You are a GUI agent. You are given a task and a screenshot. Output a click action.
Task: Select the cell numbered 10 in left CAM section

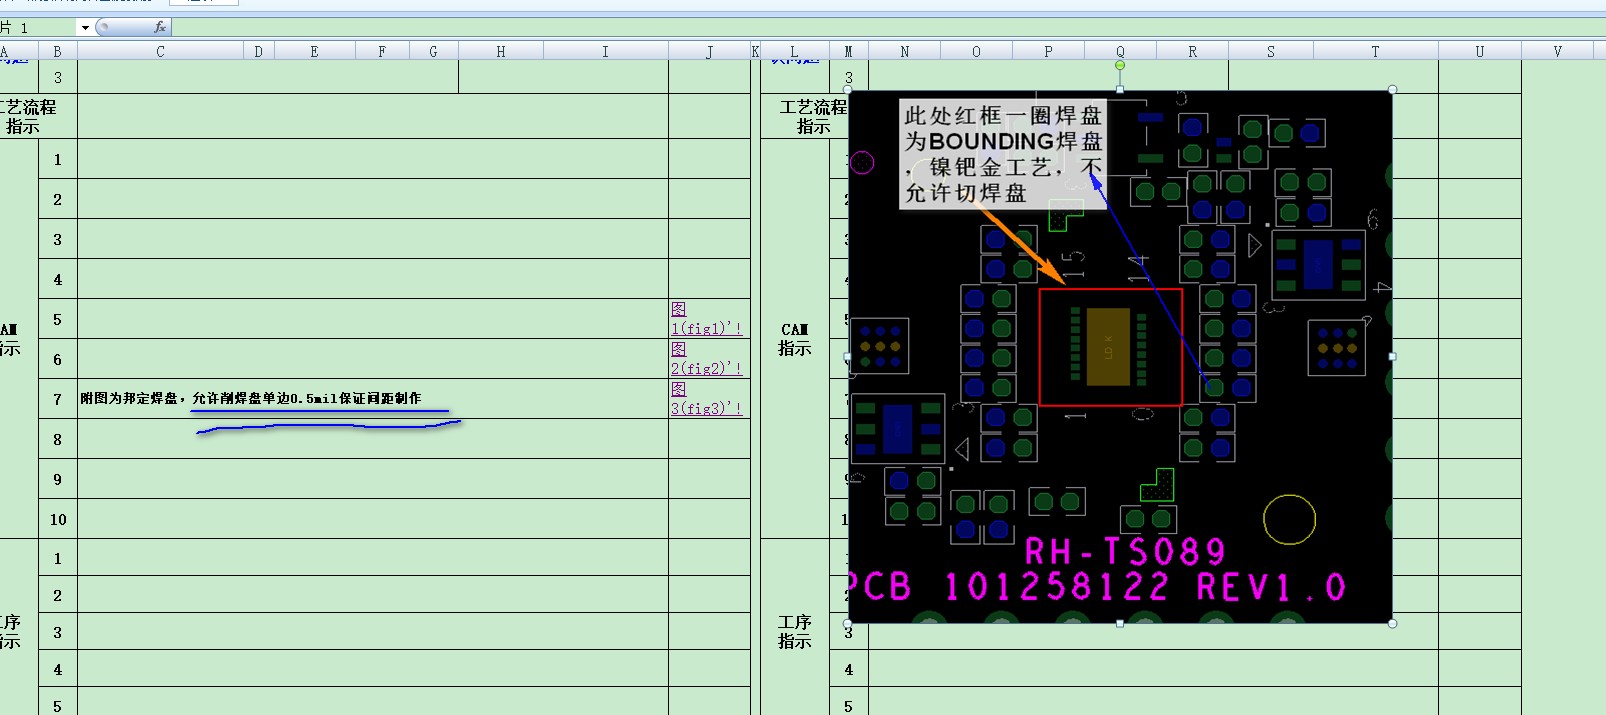click(x=58, y=519)
